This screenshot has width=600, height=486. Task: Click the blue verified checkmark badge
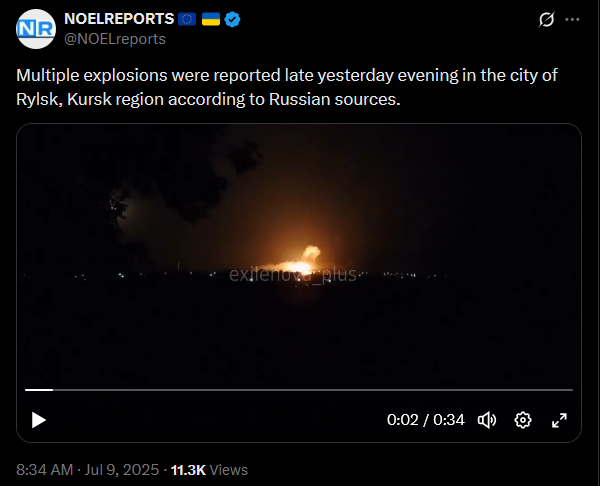point(232,19)
